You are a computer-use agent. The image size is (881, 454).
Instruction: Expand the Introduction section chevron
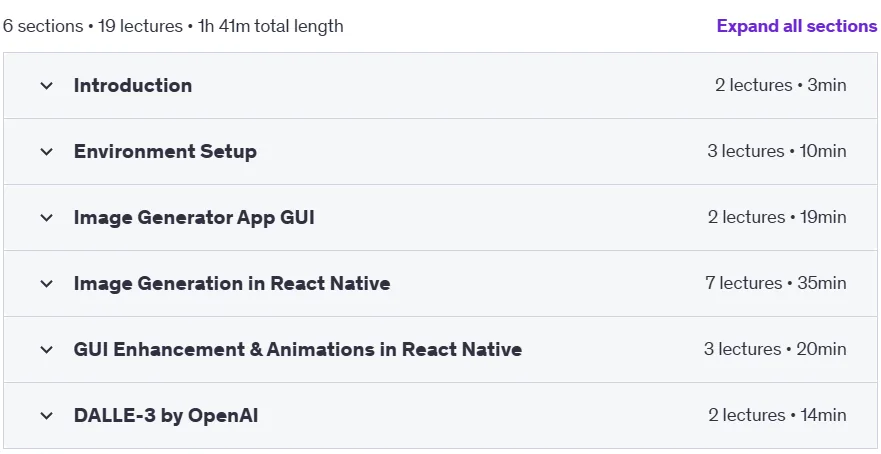(x=47, y=86)
